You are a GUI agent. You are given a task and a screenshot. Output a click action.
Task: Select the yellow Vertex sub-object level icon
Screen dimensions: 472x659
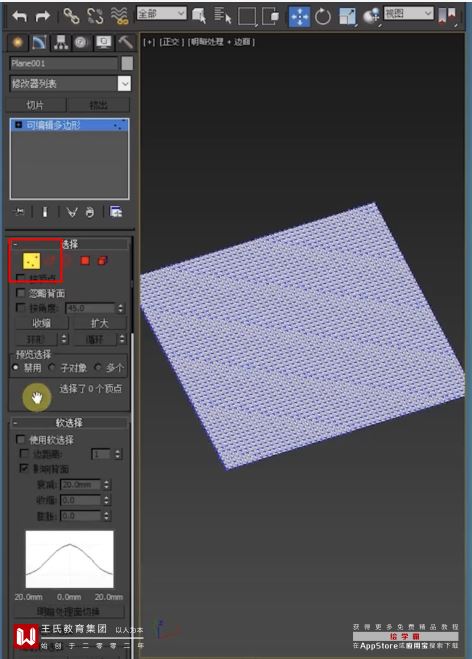[x=32, y=261]
